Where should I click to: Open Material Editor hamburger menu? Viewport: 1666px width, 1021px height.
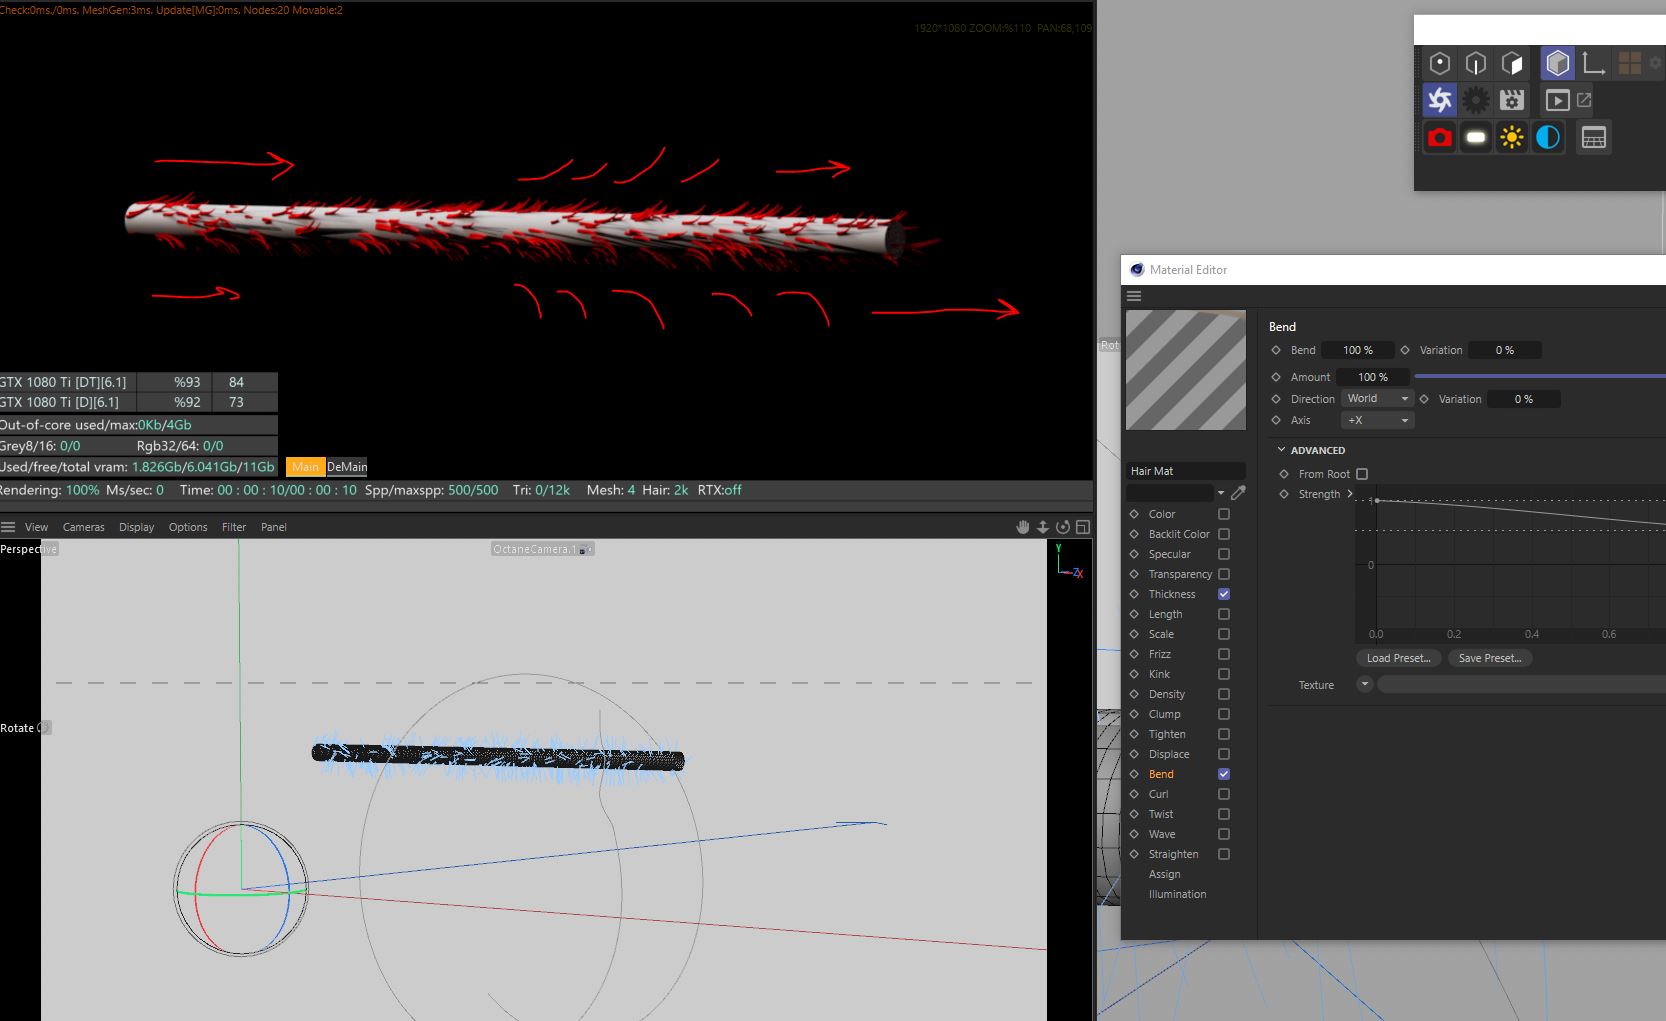[1134, 296]
